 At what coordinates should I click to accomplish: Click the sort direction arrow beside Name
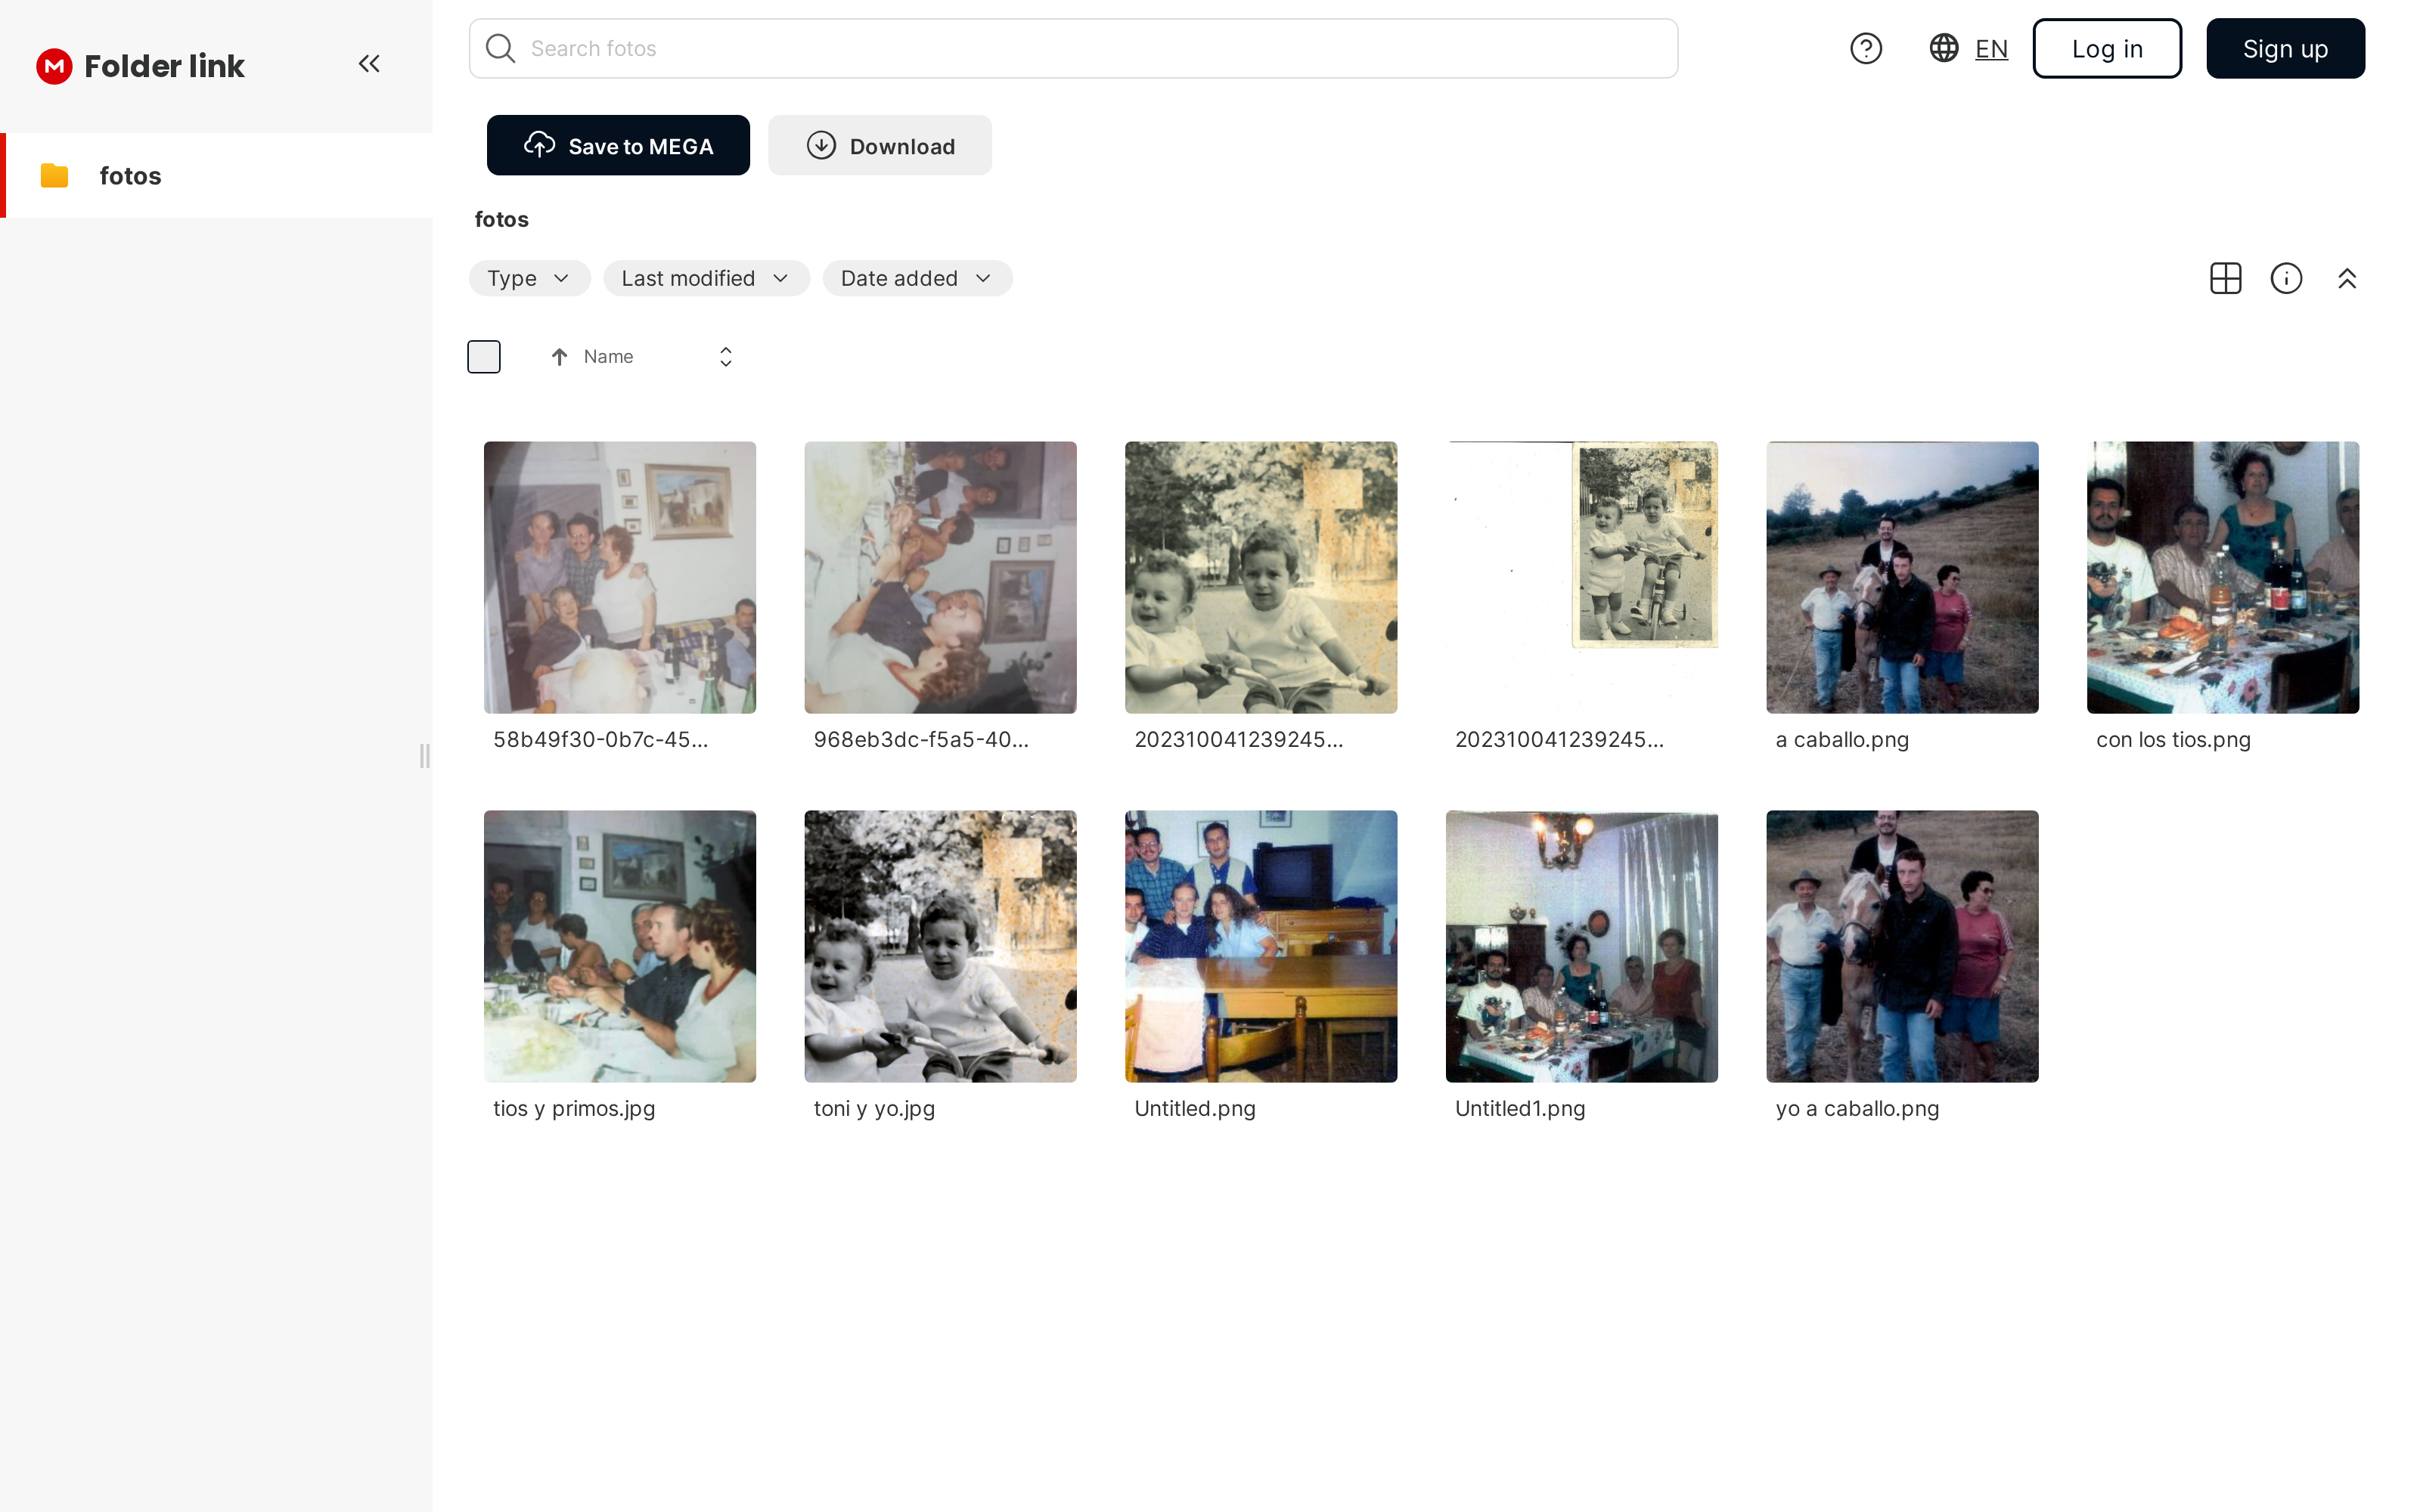pos(560,357)
